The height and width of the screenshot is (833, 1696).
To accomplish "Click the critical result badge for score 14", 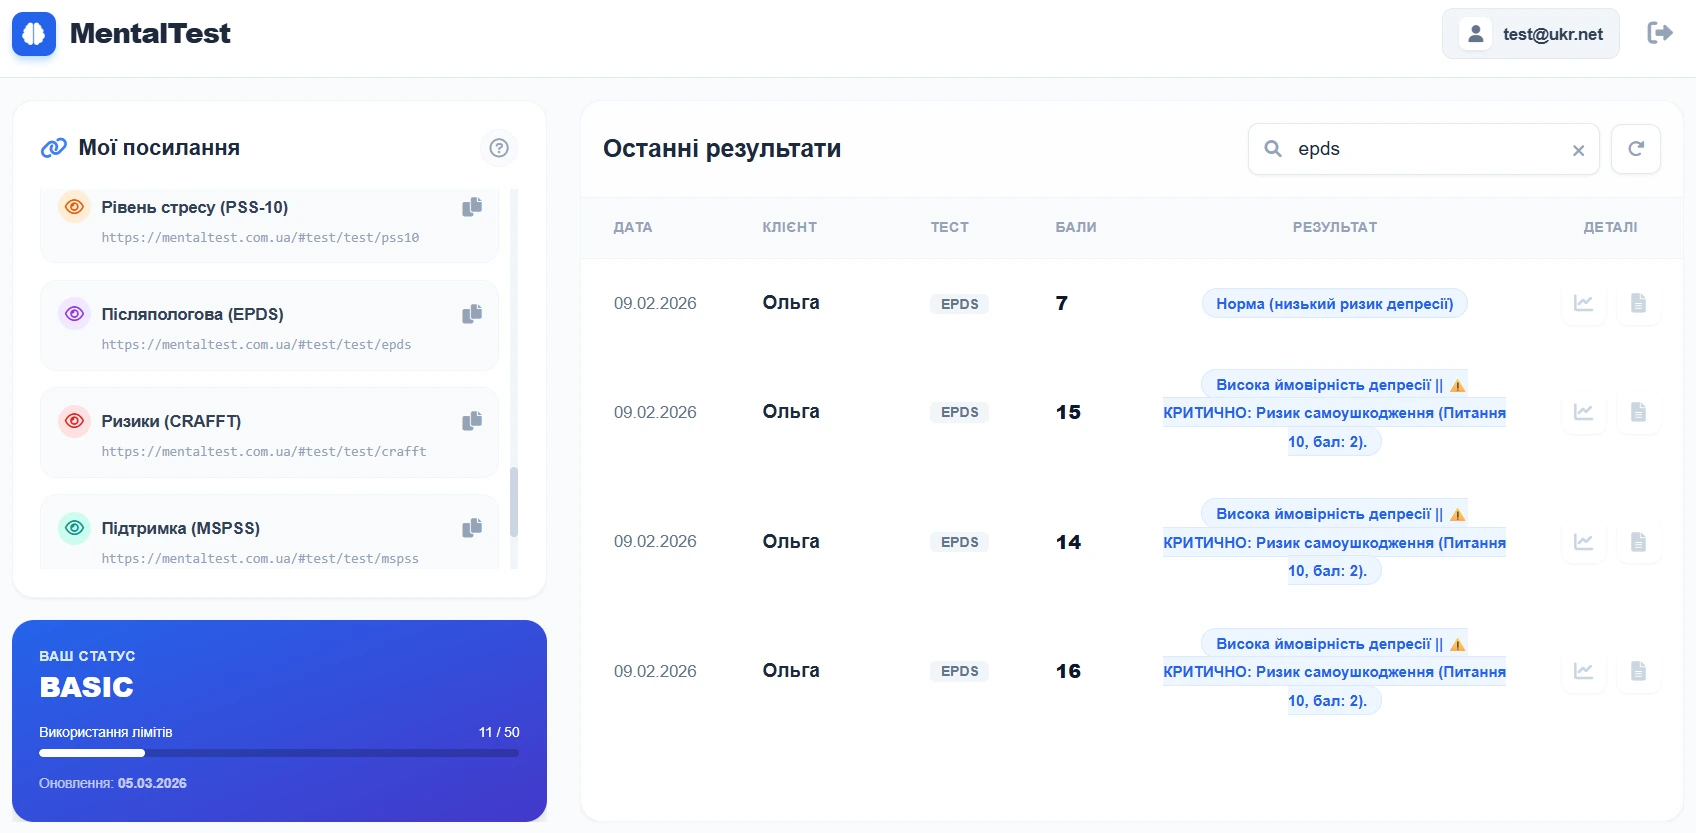I will coord(1335,542).
